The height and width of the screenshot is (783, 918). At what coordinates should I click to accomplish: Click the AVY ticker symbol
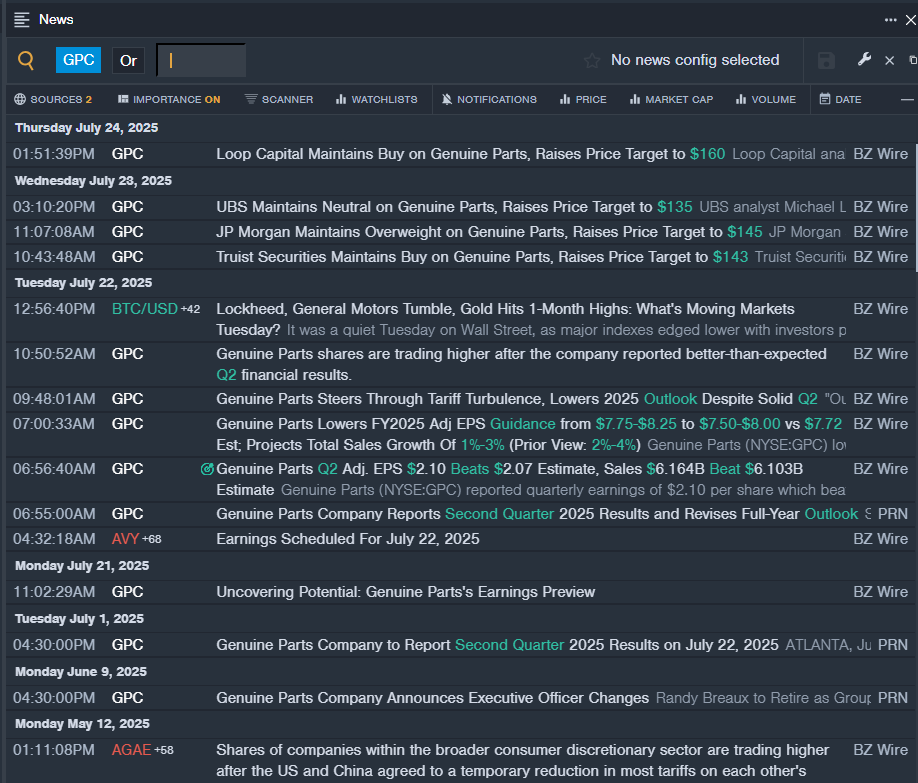click(125, 539)
